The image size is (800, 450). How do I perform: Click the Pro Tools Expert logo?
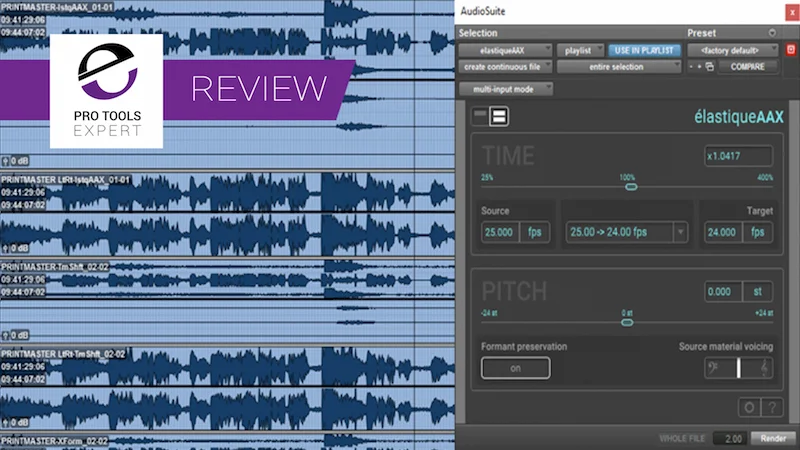107,91
